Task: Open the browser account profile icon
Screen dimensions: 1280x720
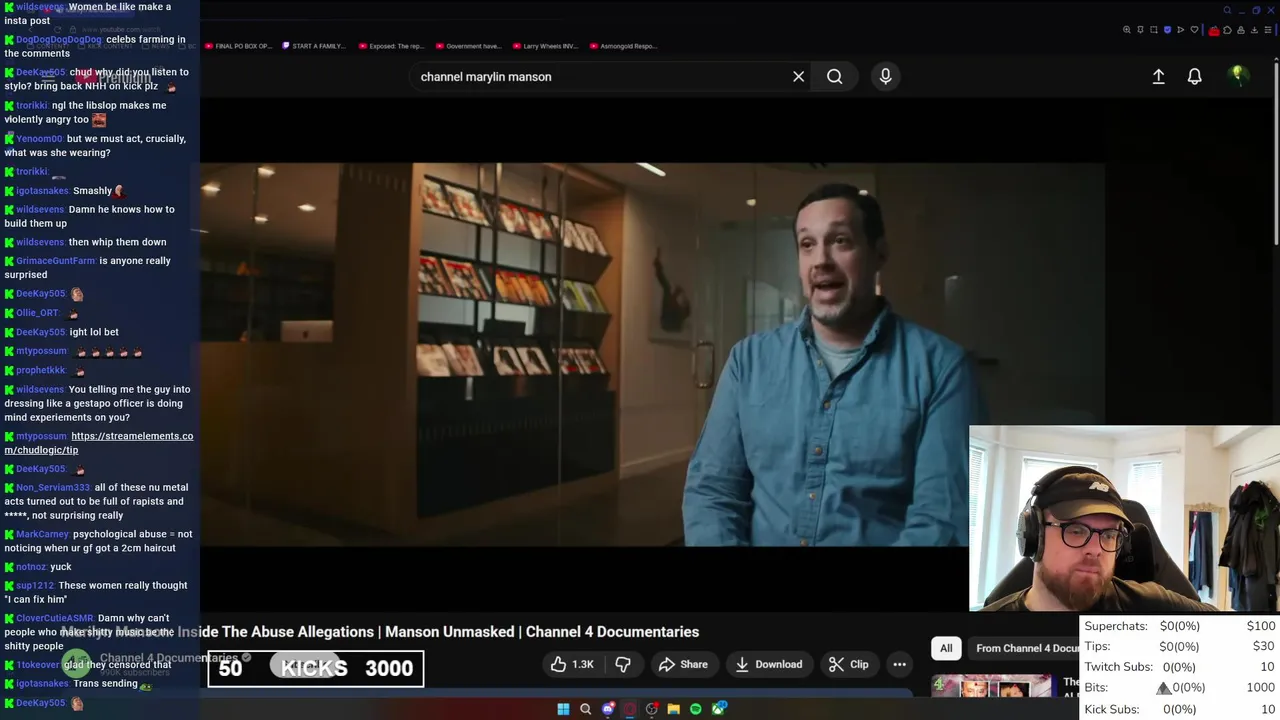Action: [x=1241, y=30]
